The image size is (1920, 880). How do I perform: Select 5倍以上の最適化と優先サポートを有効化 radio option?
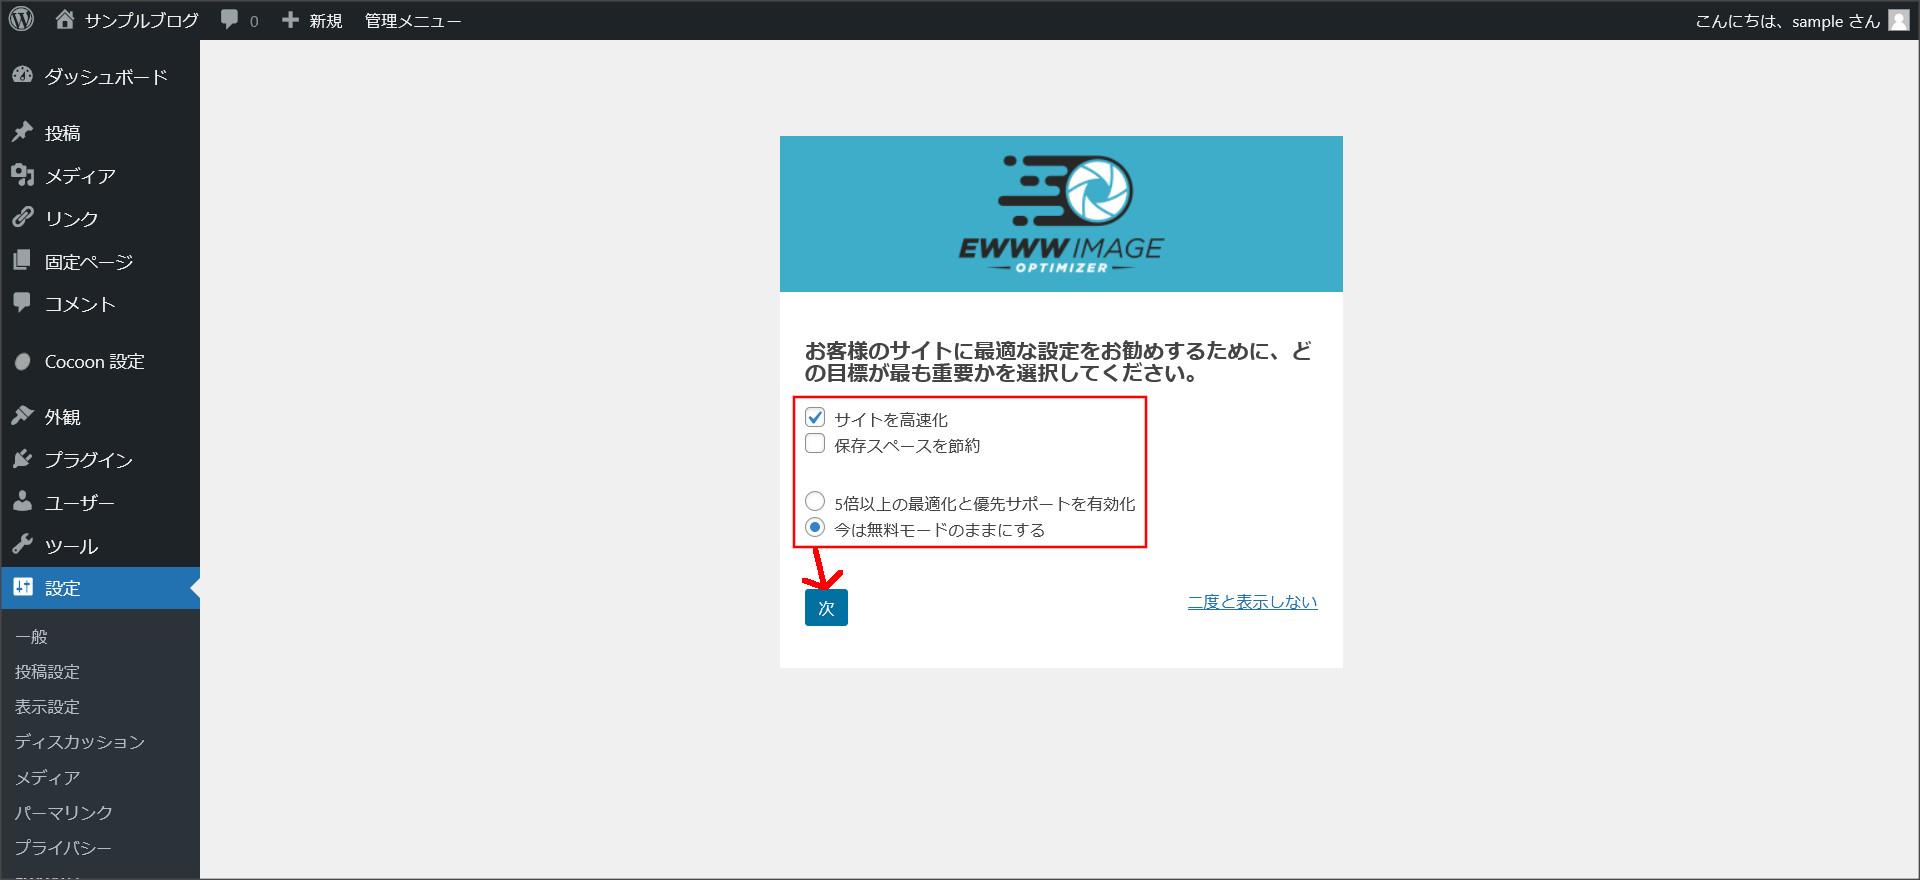point(815,501)
